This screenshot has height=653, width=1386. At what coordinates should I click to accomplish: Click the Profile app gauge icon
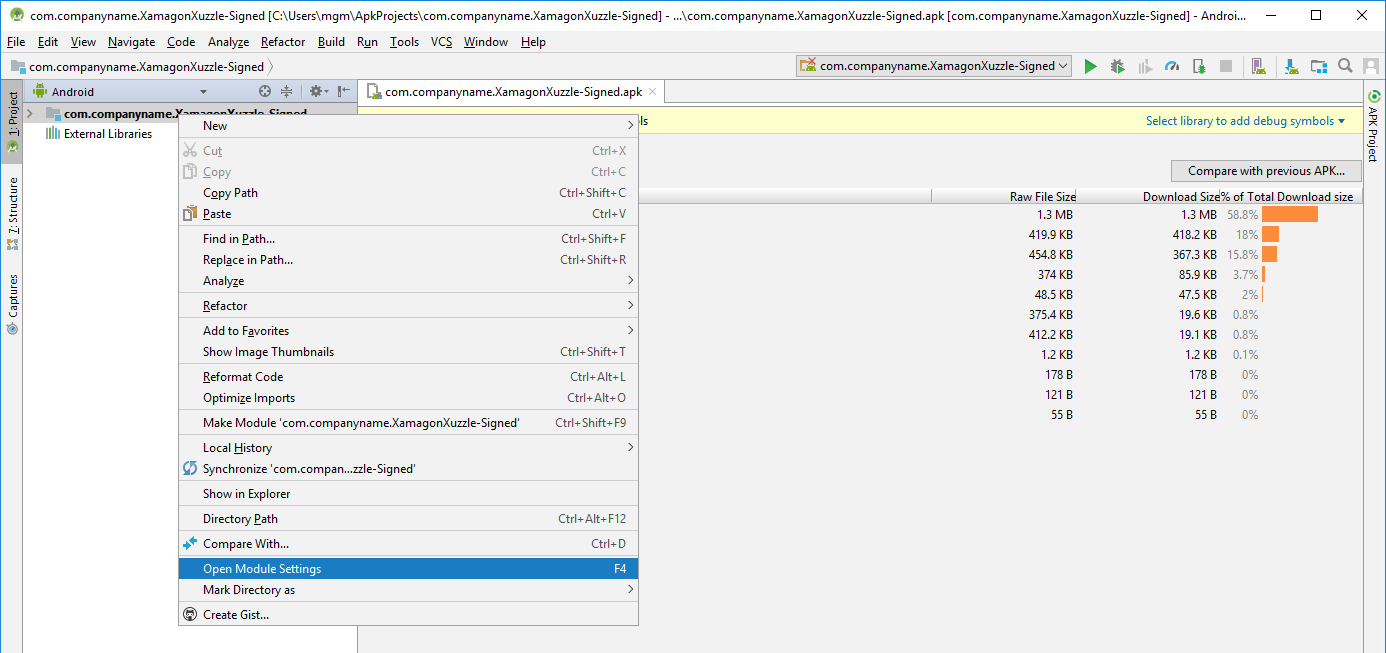[1172, 66]
